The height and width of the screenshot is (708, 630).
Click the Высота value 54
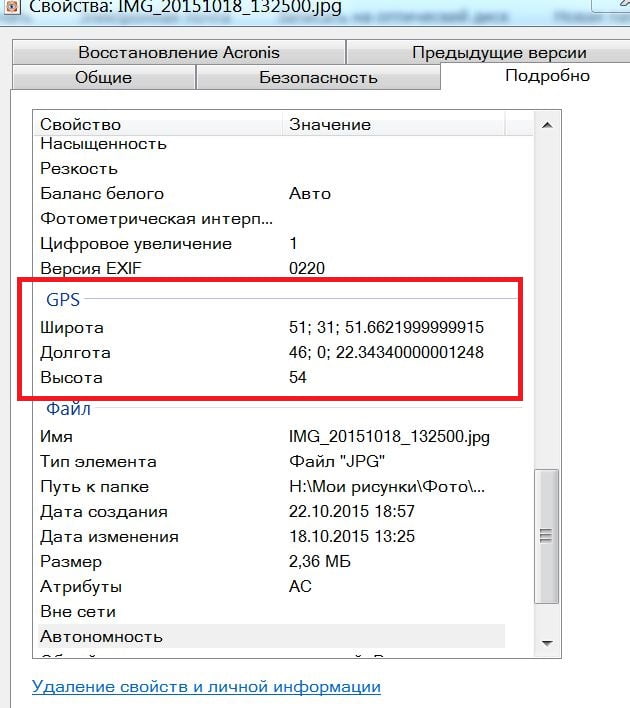(297, 378)
